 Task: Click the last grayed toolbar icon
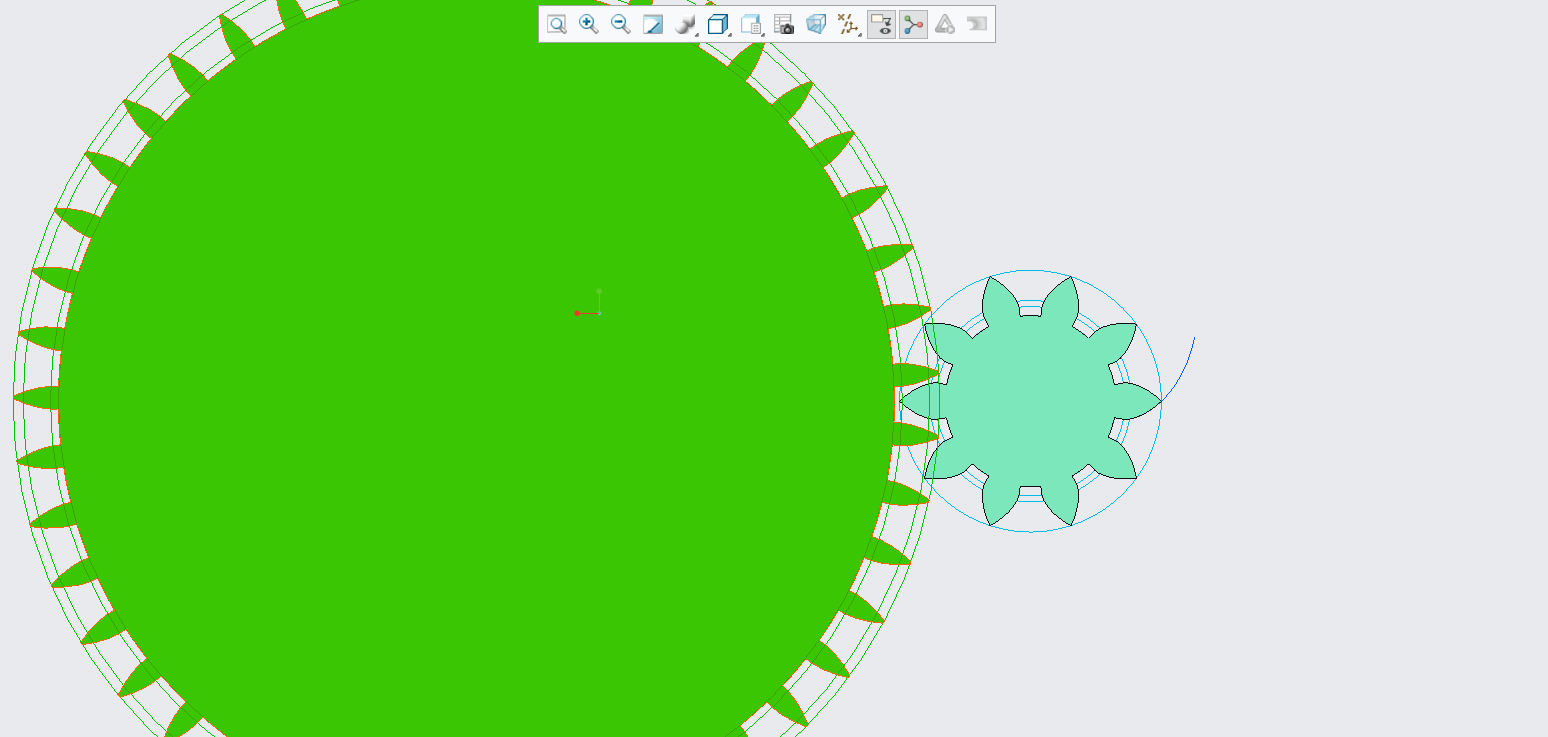tap(977, 24)
